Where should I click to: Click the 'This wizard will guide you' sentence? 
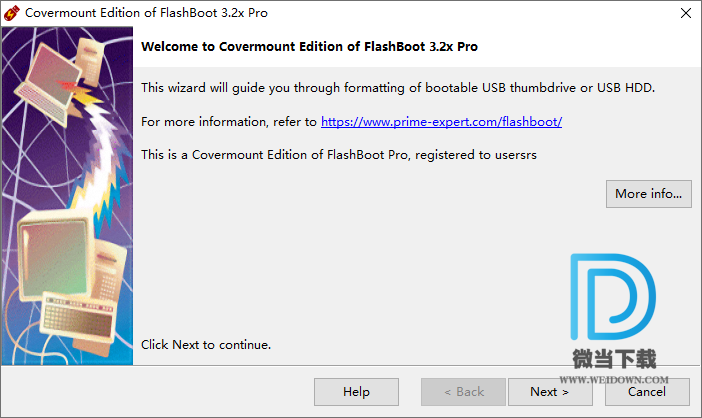point(398,88)
